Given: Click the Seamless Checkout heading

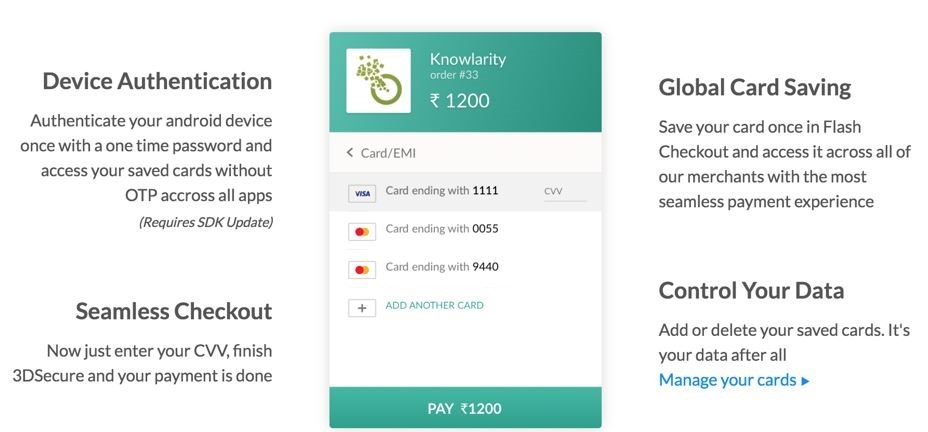Looking at the screenshot, I should coord(174,311).
